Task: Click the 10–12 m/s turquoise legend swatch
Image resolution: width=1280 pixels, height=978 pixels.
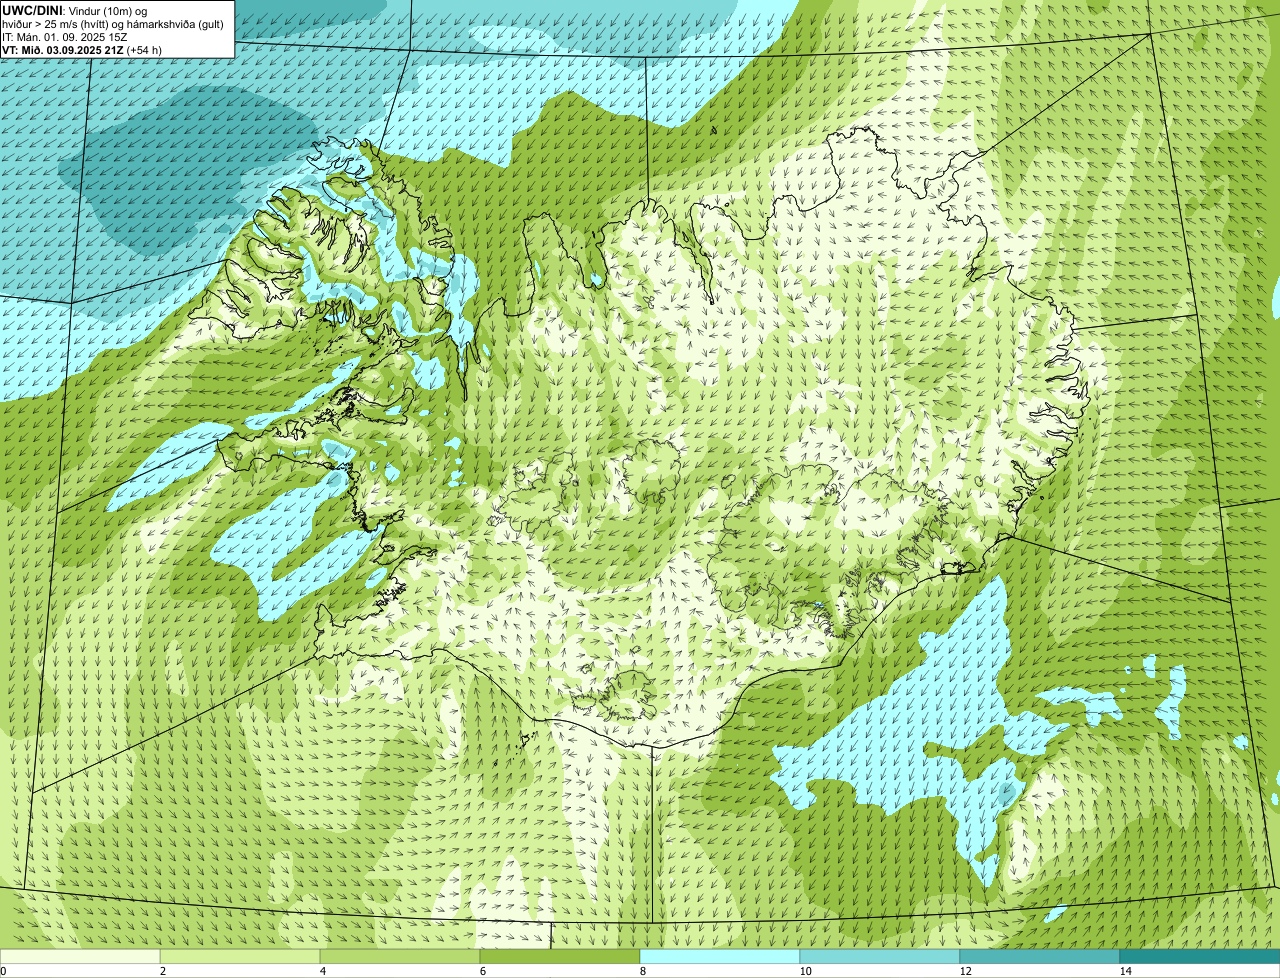Action: pyautogui.click(x=880, y=956)
